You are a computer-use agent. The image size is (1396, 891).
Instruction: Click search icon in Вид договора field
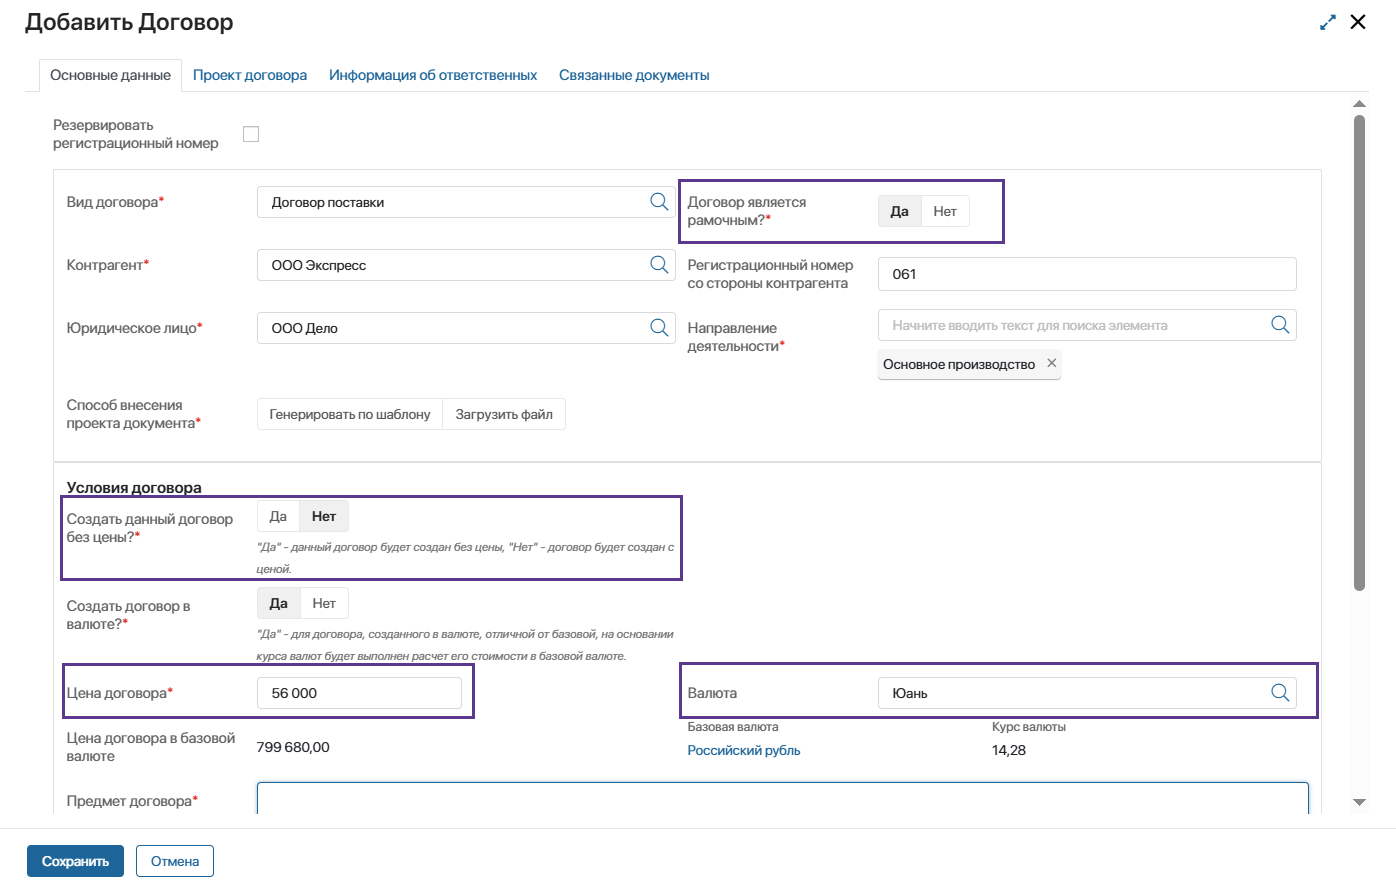pos(659,202)
